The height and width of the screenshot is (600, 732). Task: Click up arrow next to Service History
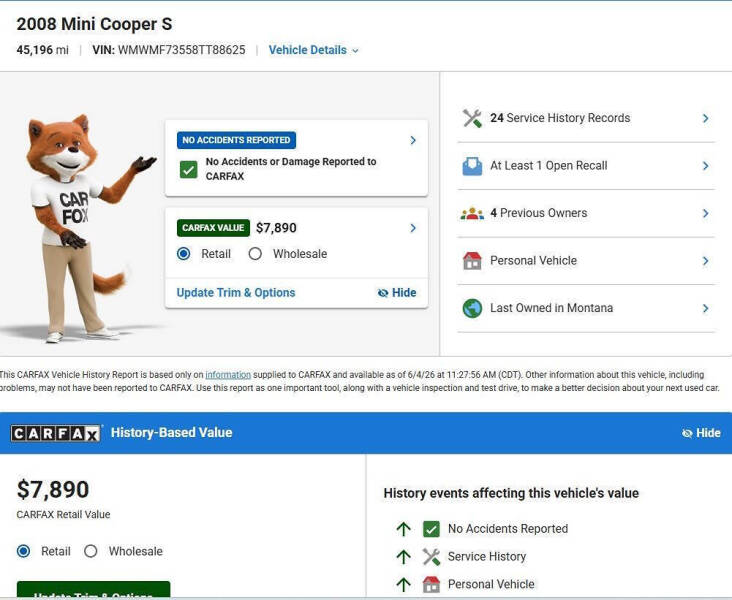[403, 557]
